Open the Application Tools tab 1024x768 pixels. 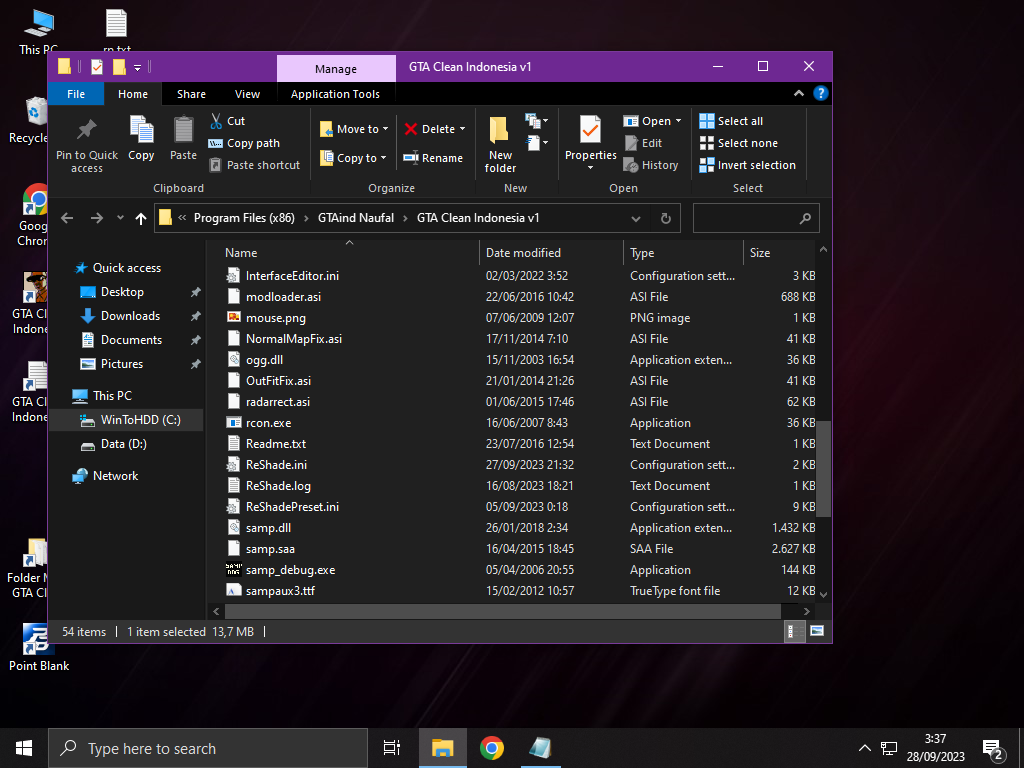335,94
